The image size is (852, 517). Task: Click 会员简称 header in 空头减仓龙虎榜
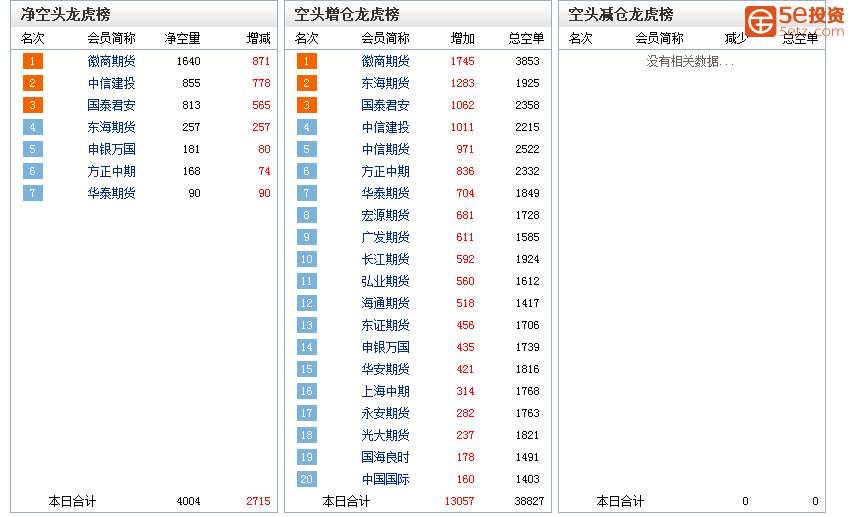click(659, 38)
